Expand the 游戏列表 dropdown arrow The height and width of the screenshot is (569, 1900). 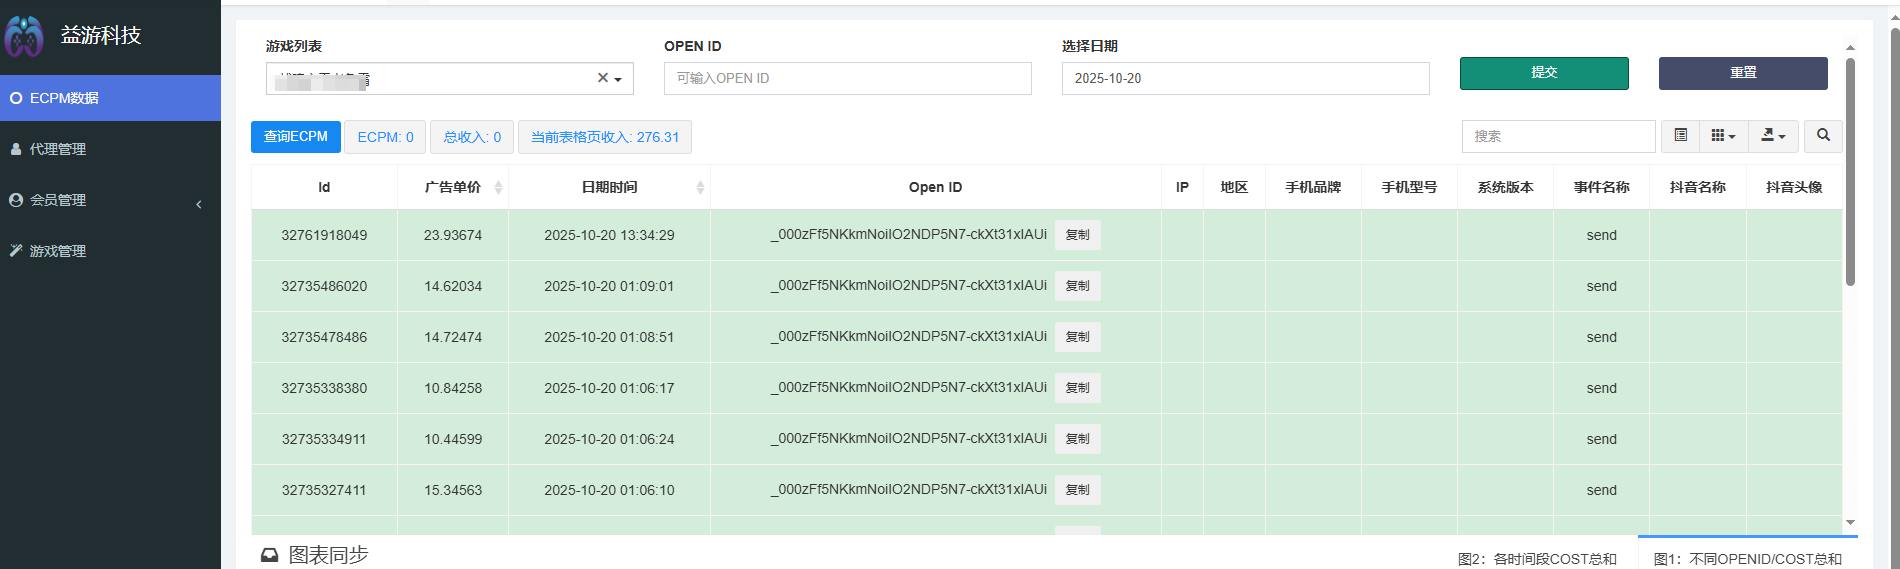pos(618,79)
